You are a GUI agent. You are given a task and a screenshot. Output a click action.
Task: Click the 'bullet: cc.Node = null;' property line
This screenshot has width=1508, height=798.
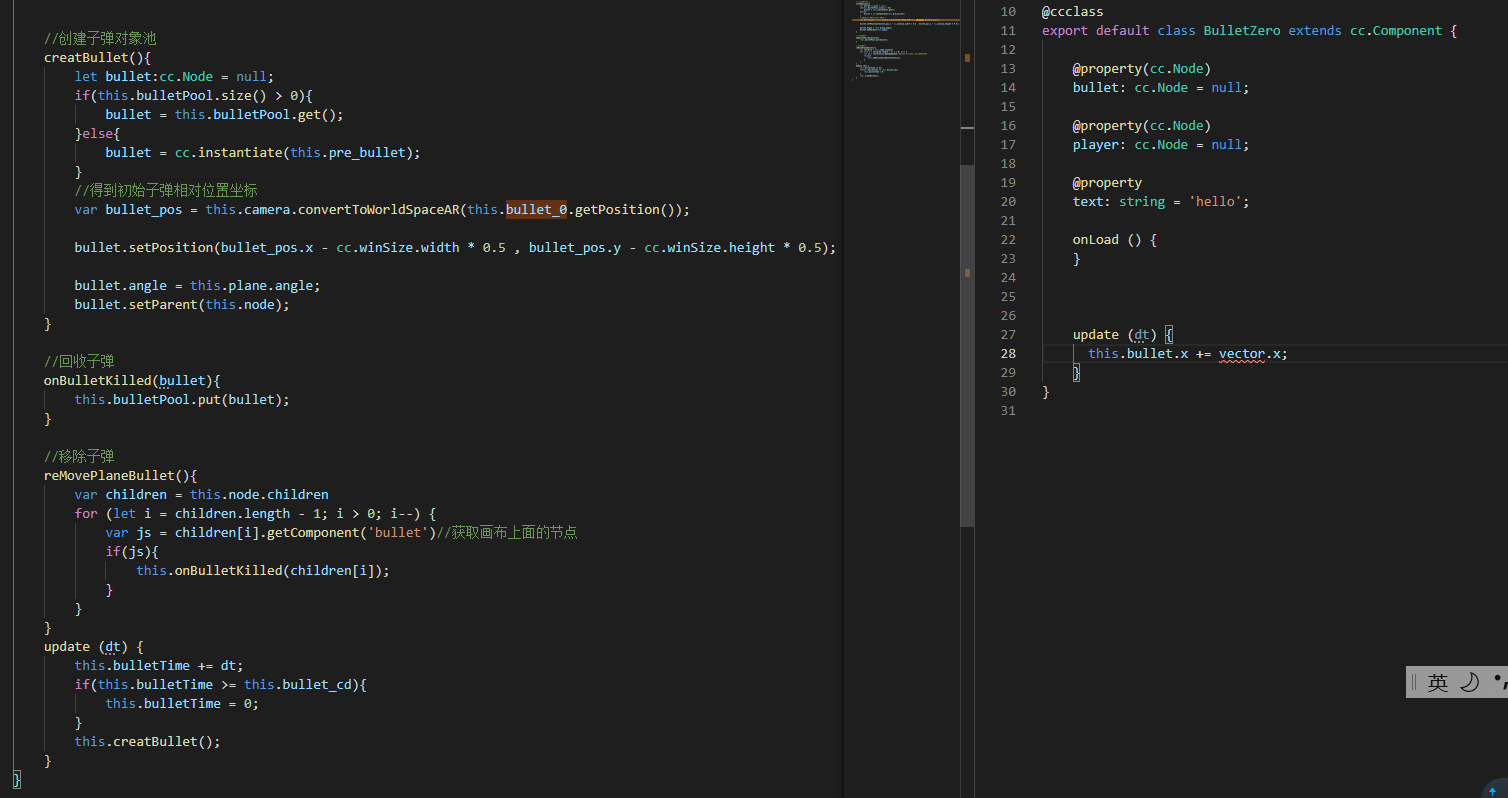(x=1161, y=88)
